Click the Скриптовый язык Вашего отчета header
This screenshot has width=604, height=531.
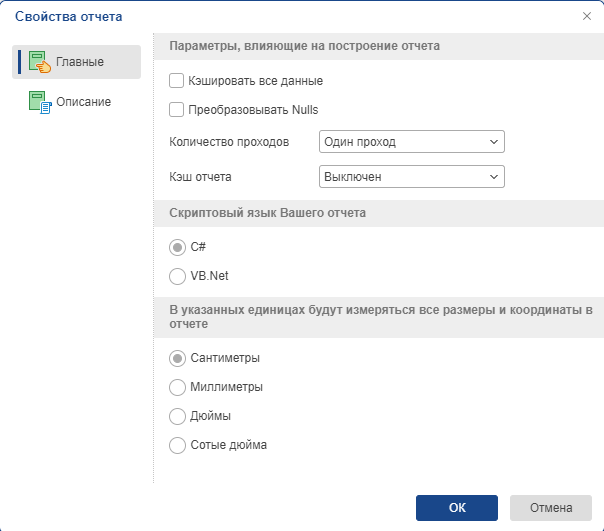click(x=268, y=213)
